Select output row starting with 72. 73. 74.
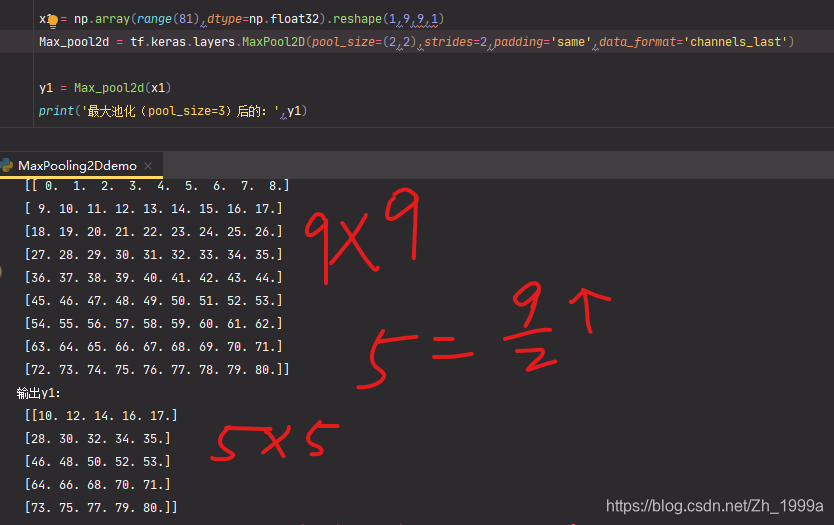 (x=157, y=369)
